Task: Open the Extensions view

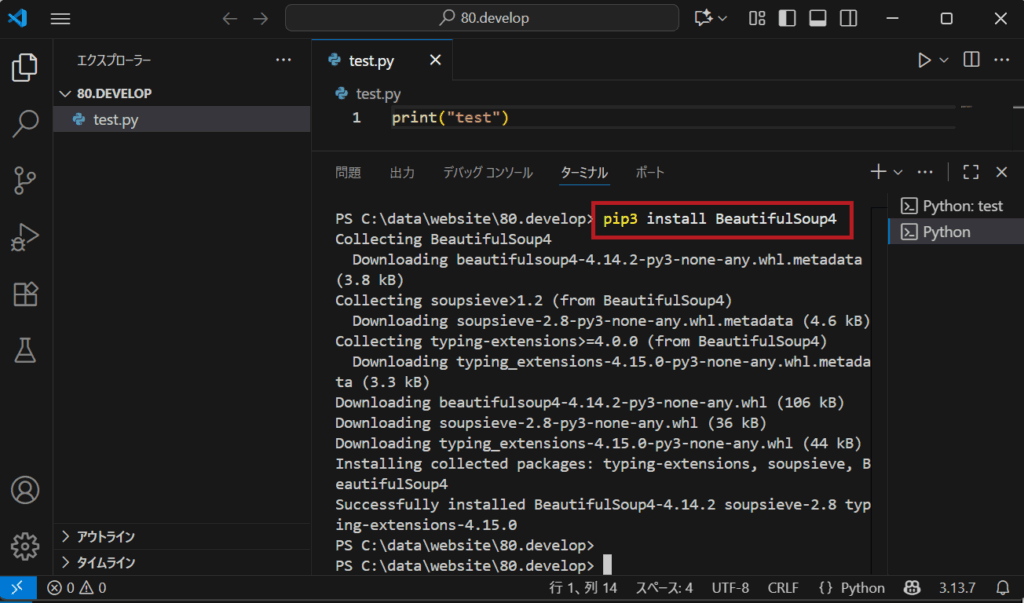Action: click(x=25, y=293)
